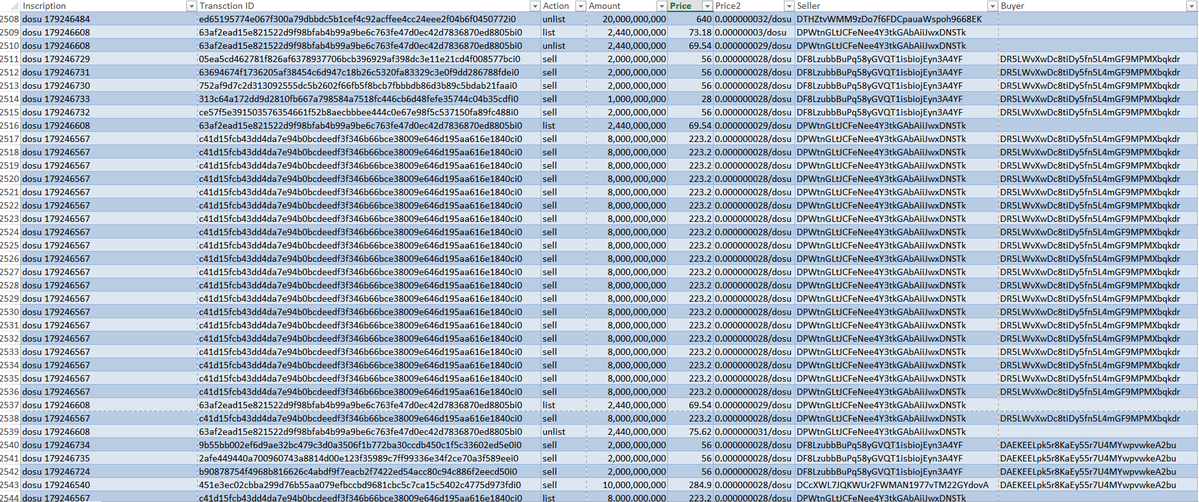The height and width of the screenshot is (502, 1199).
Task: Click the list action in row 2509
Action: coord(562,32)
